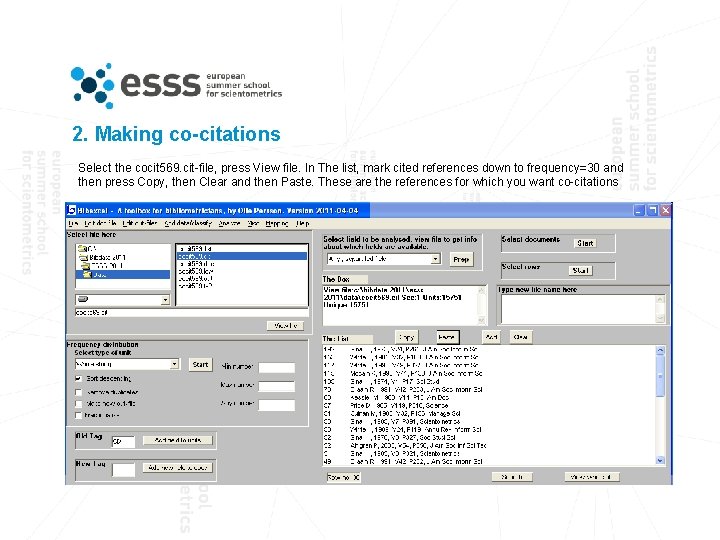Click Start next to Select rows
Image resolution: width=720 pixels, height=540 pixels.
580,270
